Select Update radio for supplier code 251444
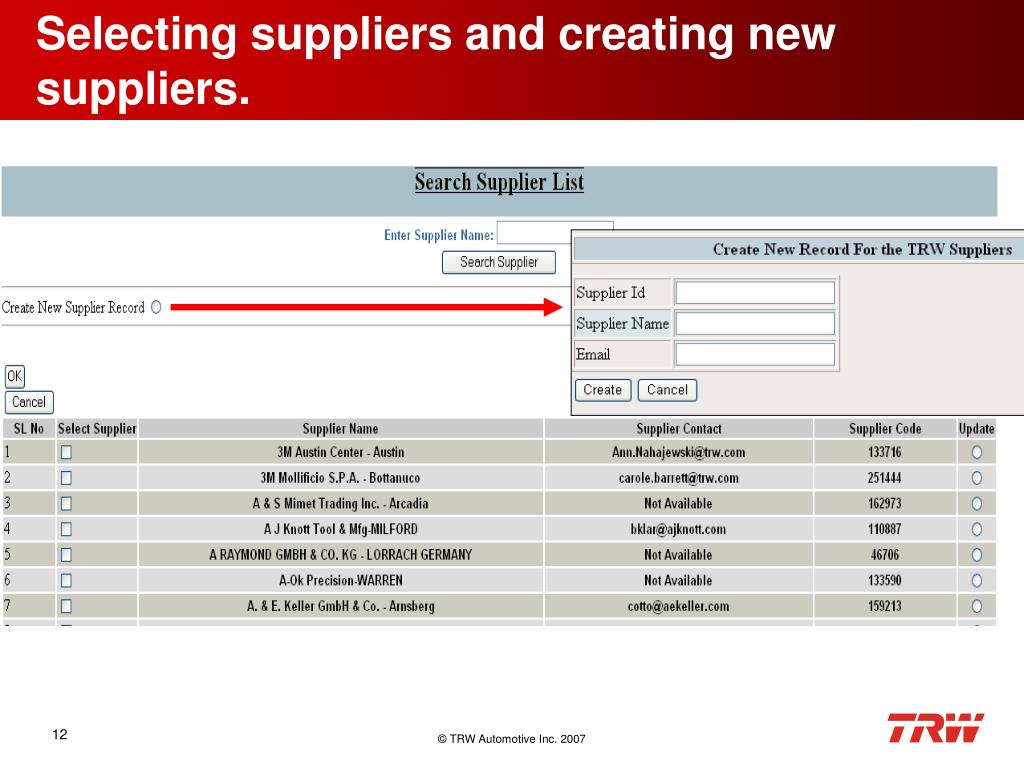This screenshot has width=1024, height=768. [x=976, y=478]
